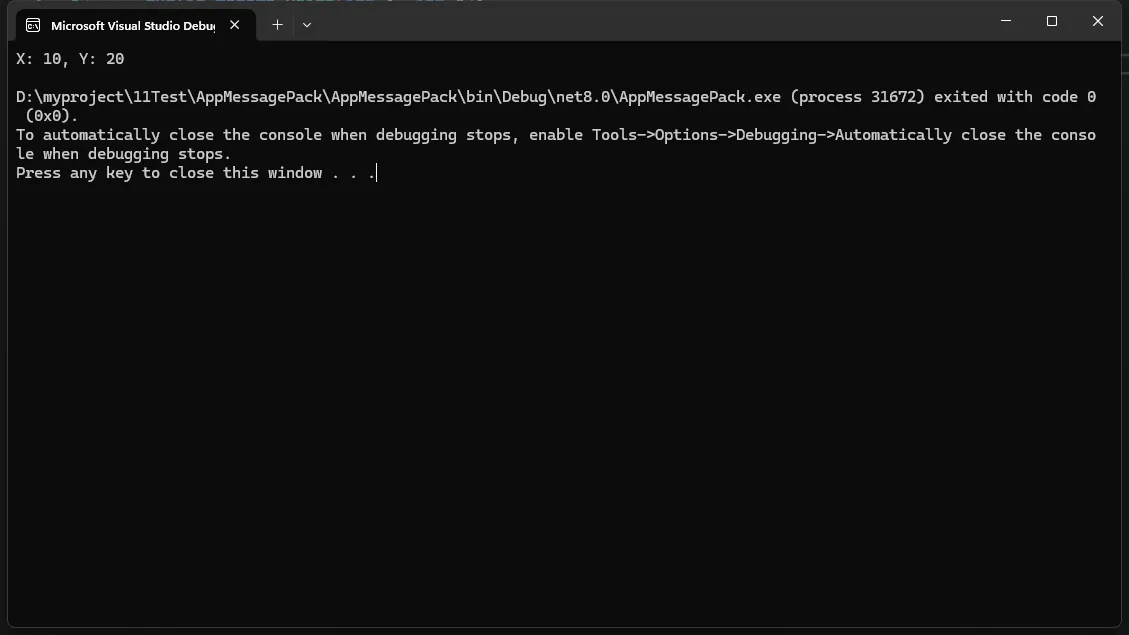Click the D:\myproject path text
Screen dimensions: 1129x635
pyautogui.click(x=70, y=97)
